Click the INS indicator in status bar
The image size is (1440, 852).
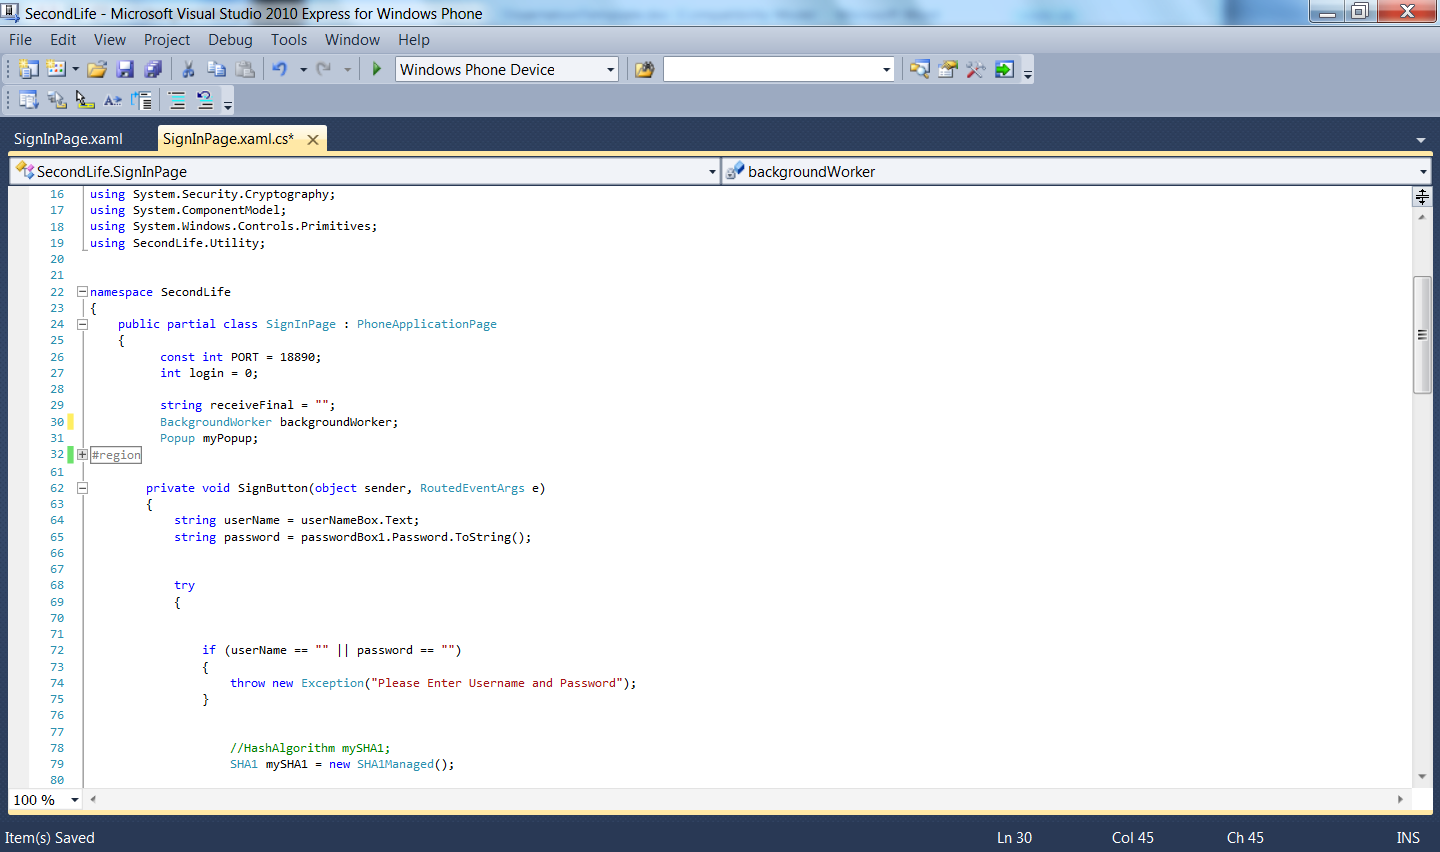pyautogui.click(x=1408, y=838)
